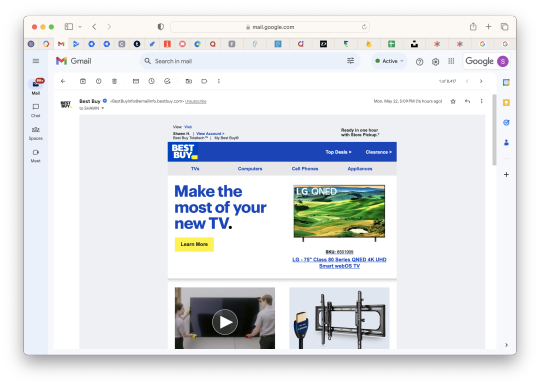This screenshot has width=540, height=386.
Task: Click the LG QNED TV image
Action: click(x=339, y=212)
